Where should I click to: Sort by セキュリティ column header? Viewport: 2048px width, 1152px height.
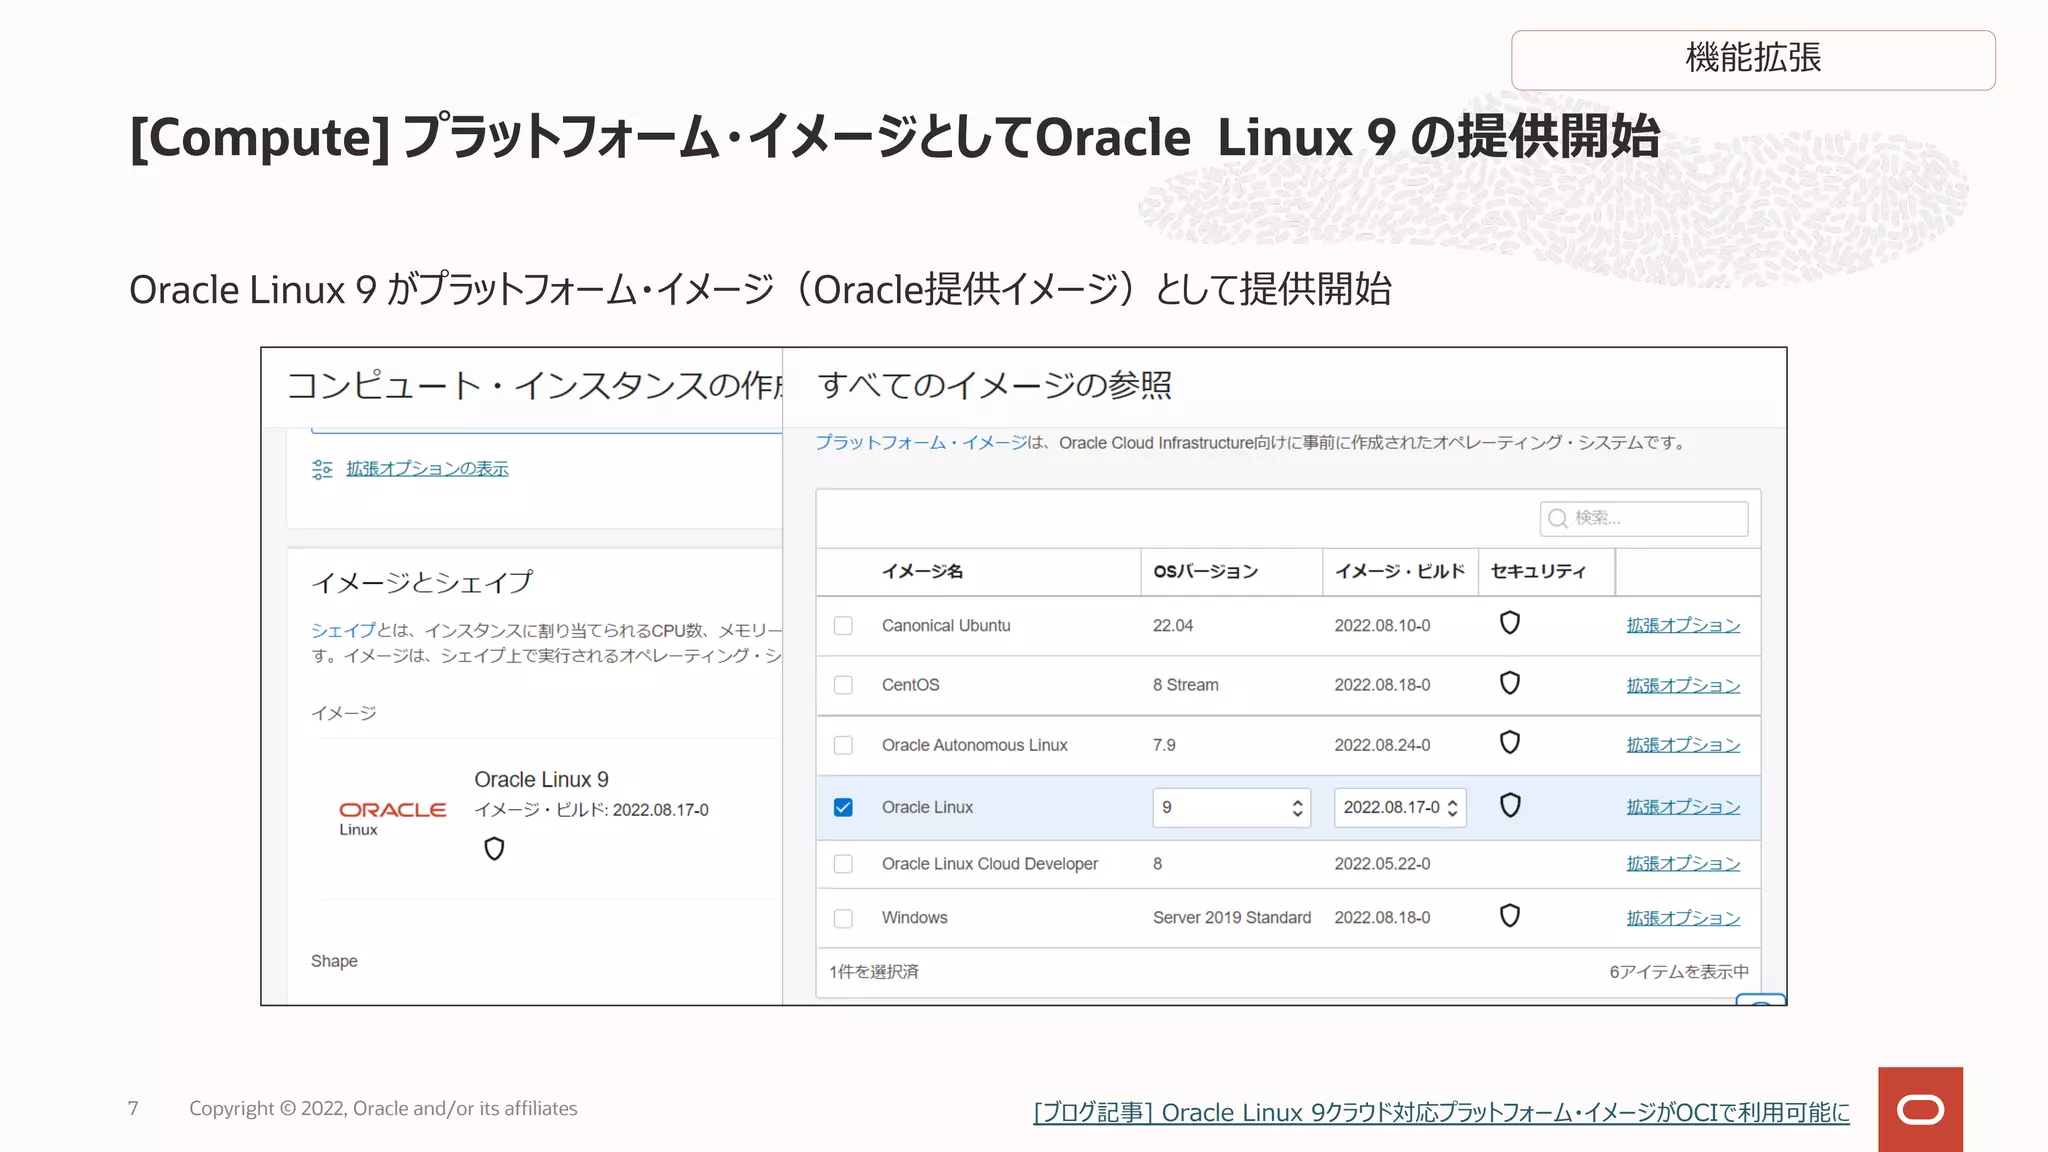pyautogui.click(x=1538, y=571)
